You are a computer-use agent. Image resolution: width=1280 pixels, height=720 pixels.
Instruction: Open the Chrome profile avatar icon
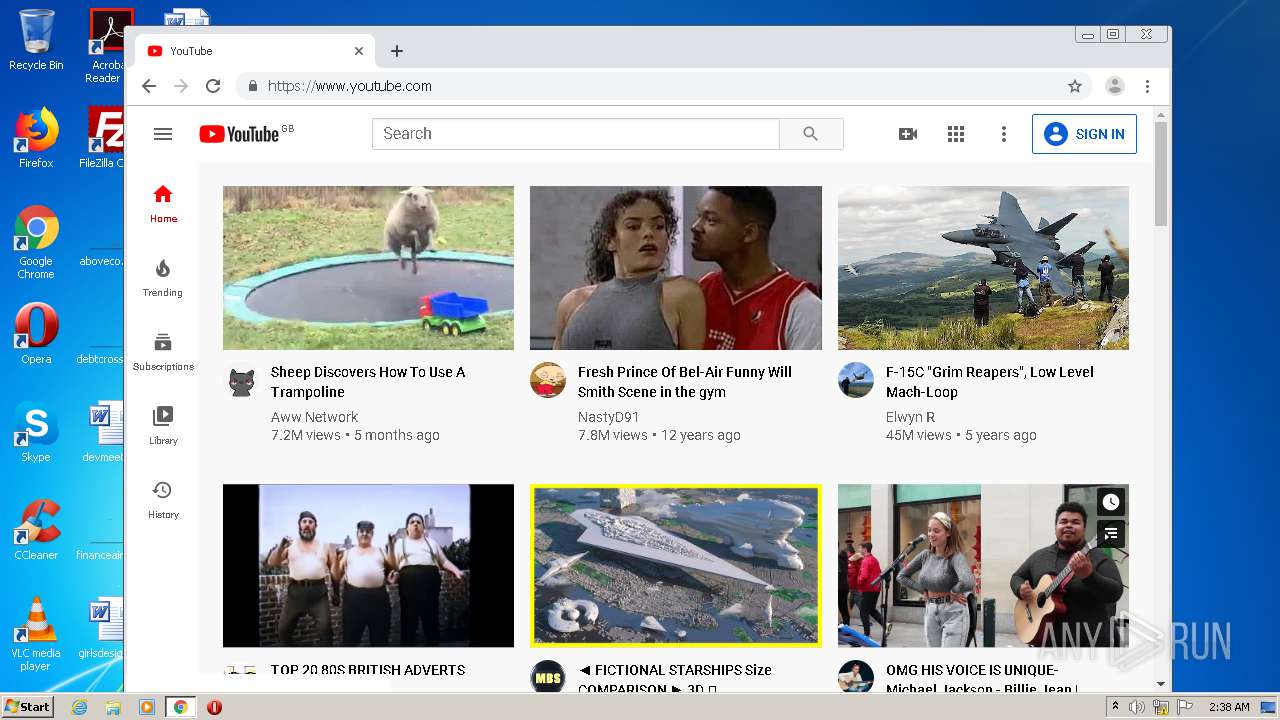pyautogui.click(x=1115, y=86)
